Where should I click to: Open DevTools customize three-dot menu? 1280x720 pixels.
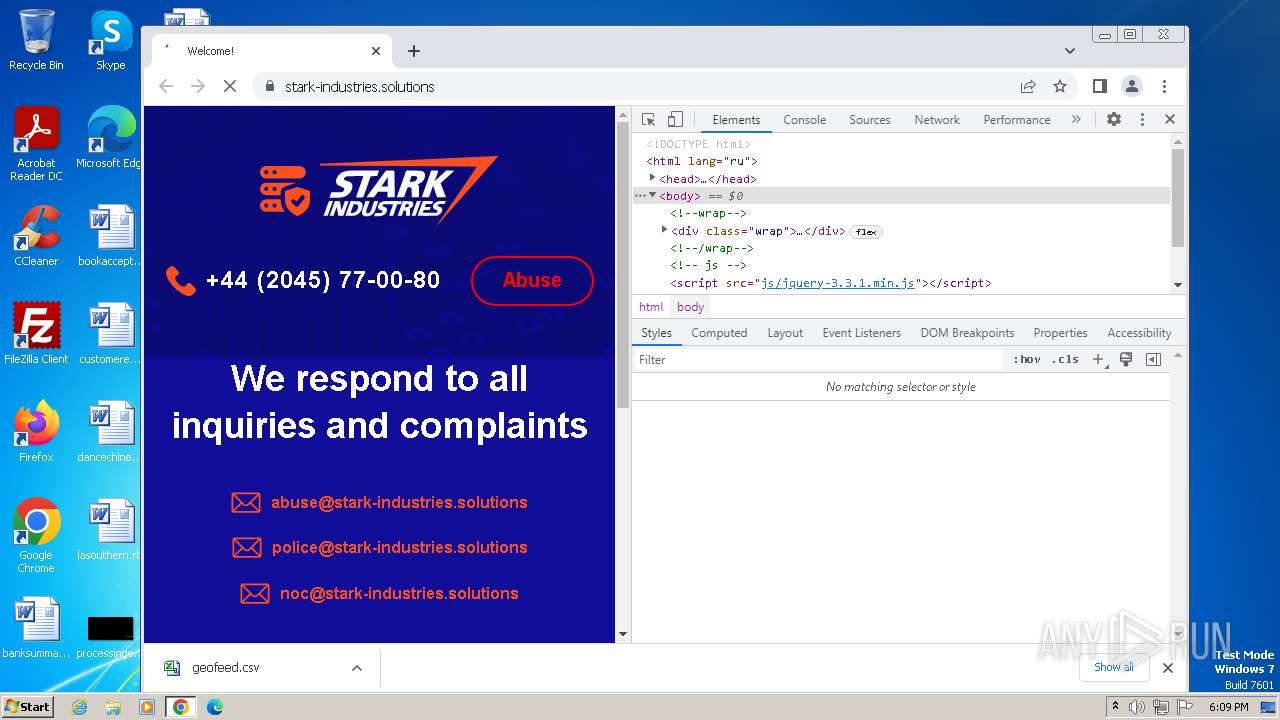[x=1142, y=119]
